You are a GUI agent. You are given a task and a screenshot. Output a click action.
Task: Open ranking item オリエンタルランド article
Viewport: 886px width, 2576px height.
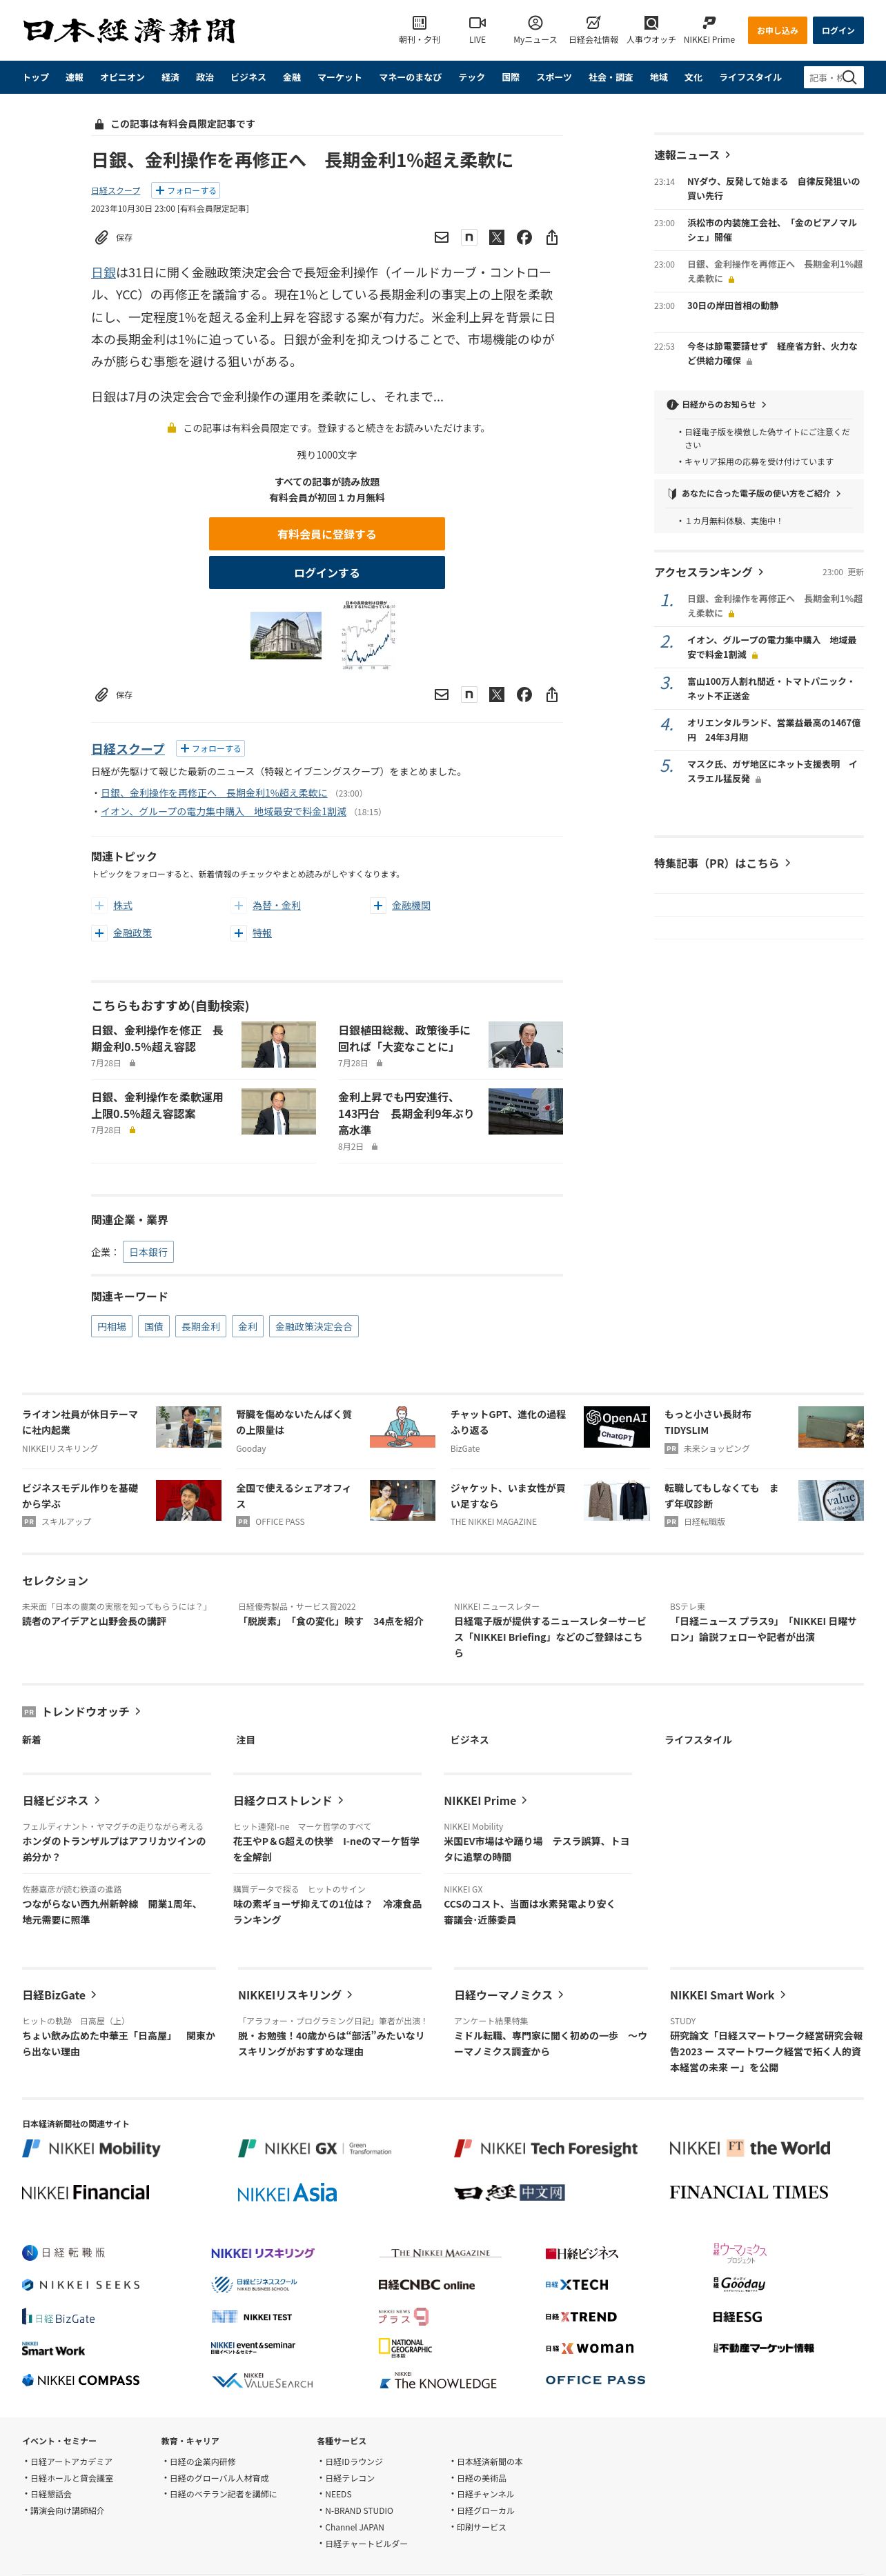773,730
